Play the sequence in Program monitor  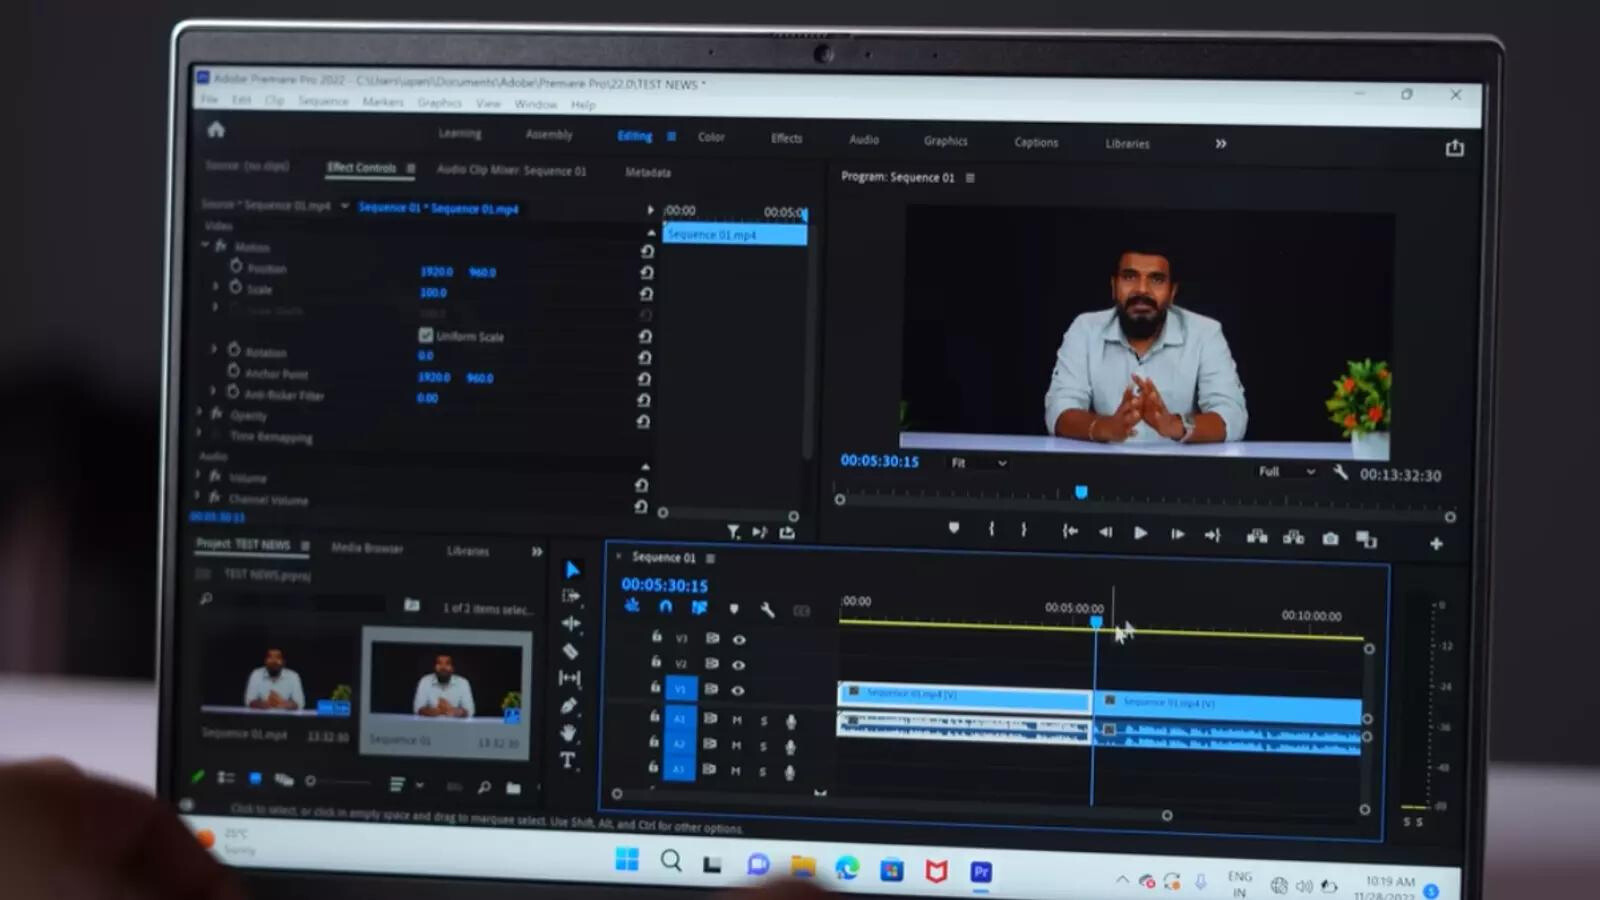(1140, 533)
